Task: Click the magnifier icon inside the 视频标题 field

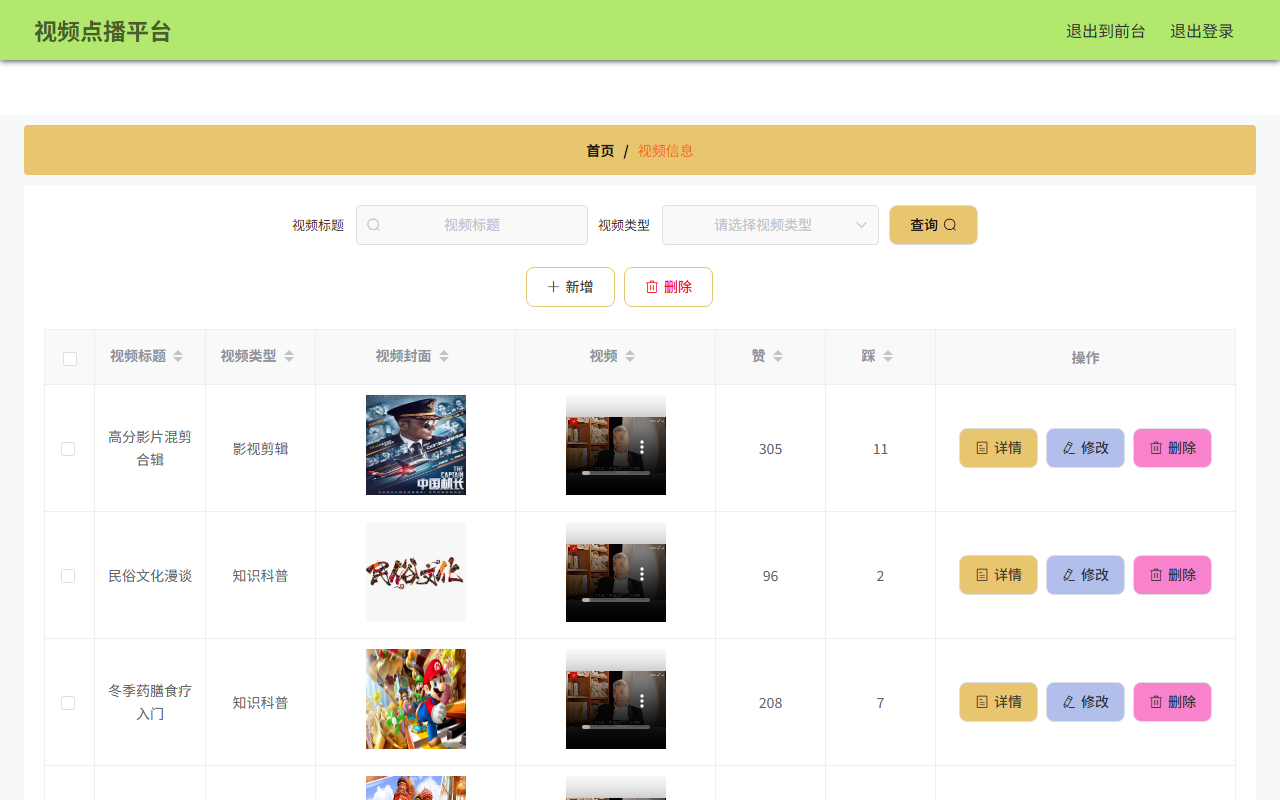Action: click(374, 225)
